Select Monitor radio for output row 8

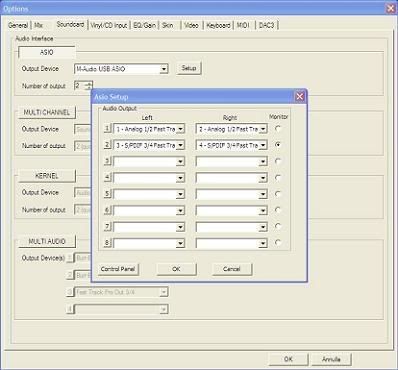tap(278, 243)
